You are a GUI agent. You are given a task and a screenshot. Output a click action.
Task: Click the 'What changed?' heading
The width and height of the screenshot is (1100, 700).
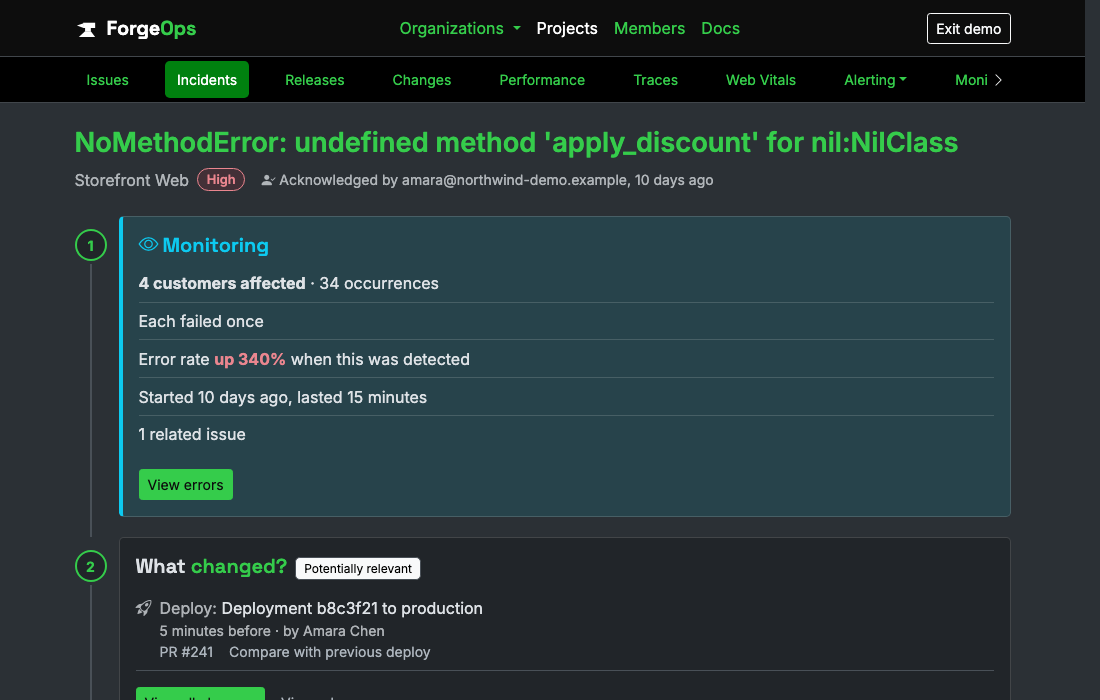[x=211, y=566]
